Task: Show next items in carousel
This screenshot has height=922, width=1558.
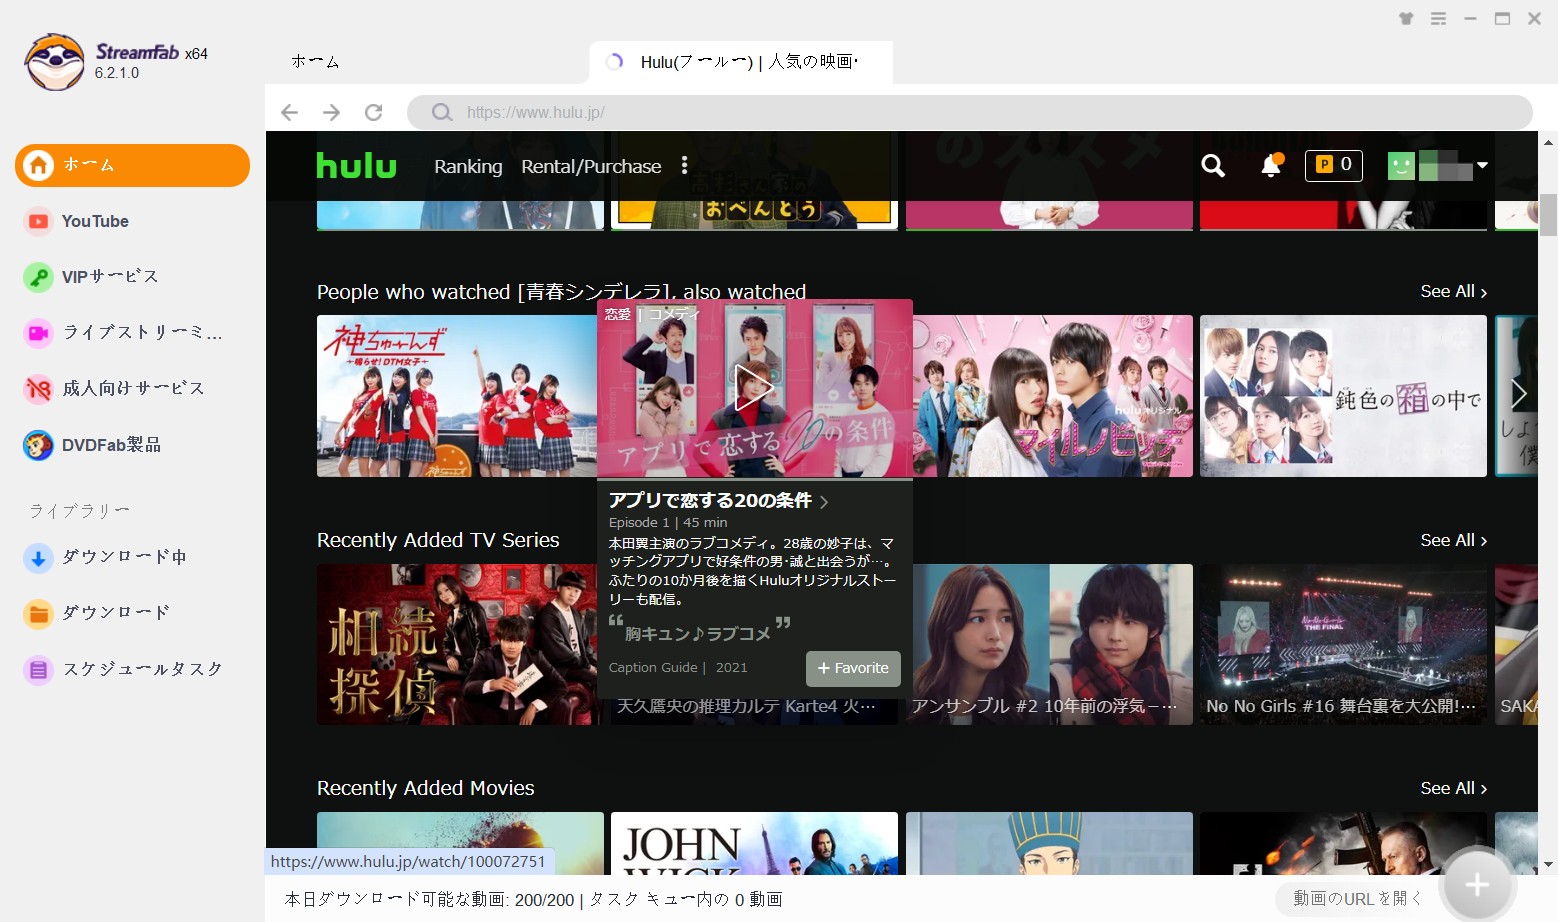Action: (x=1518, y=395)
